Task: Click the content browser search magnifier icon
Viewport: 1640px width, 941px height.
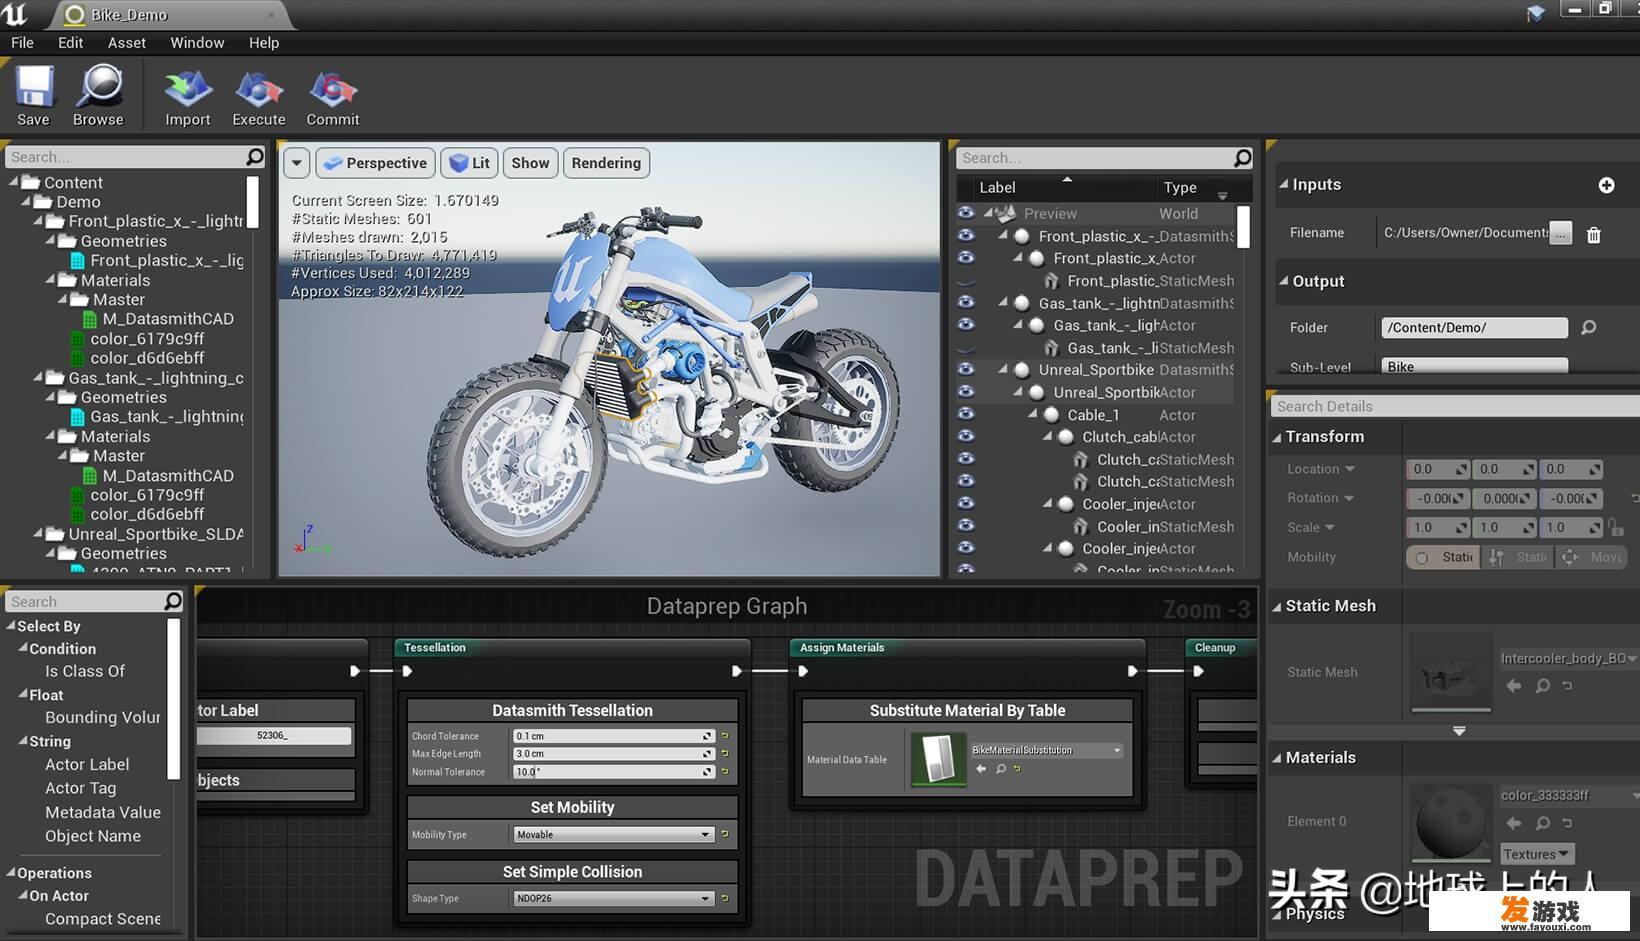Action: [x=255, y=157]
